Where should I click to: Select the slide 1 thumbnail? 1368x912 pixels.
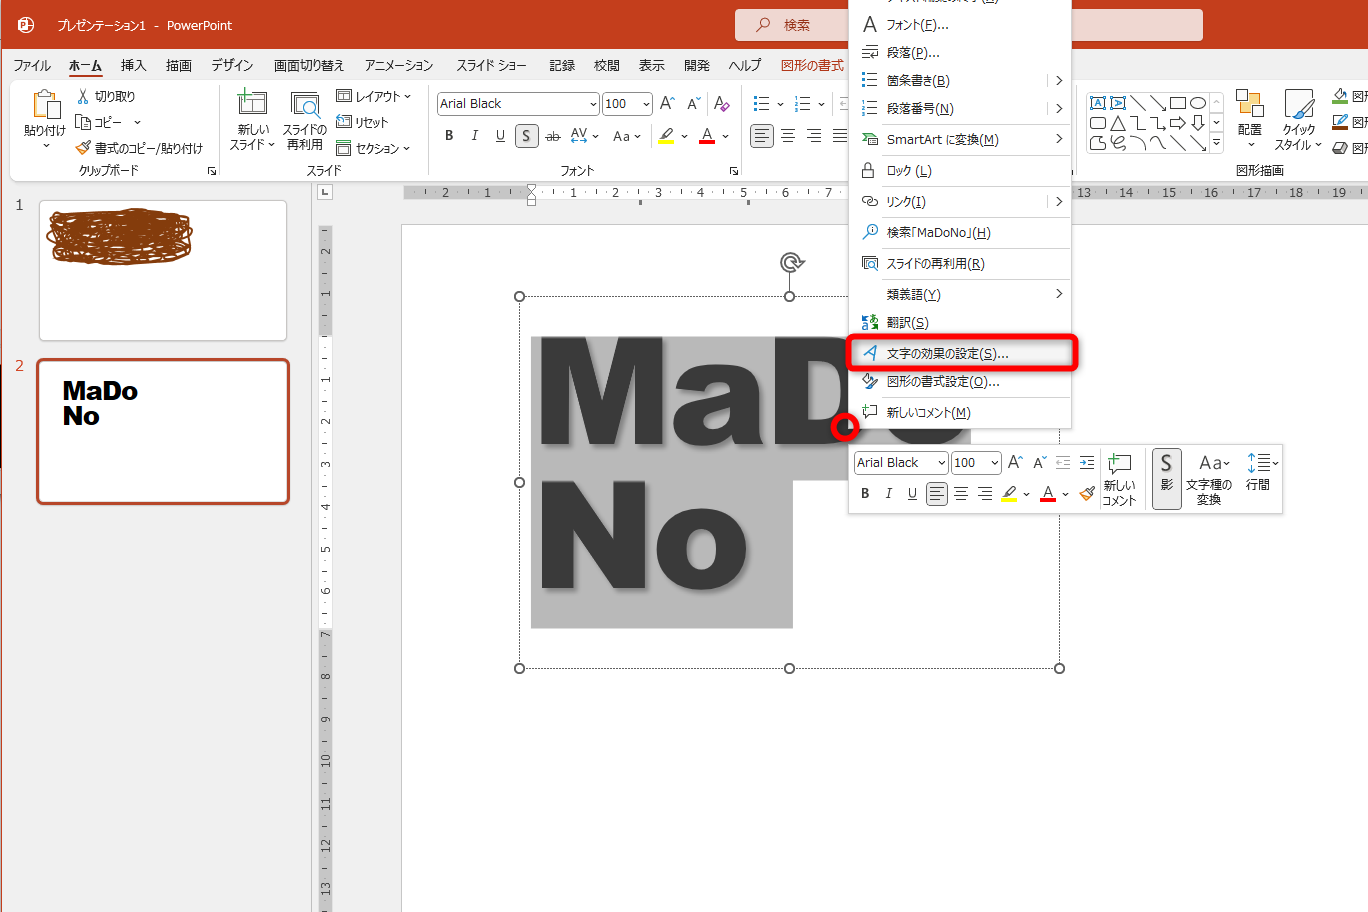click(x=162, y=270)
